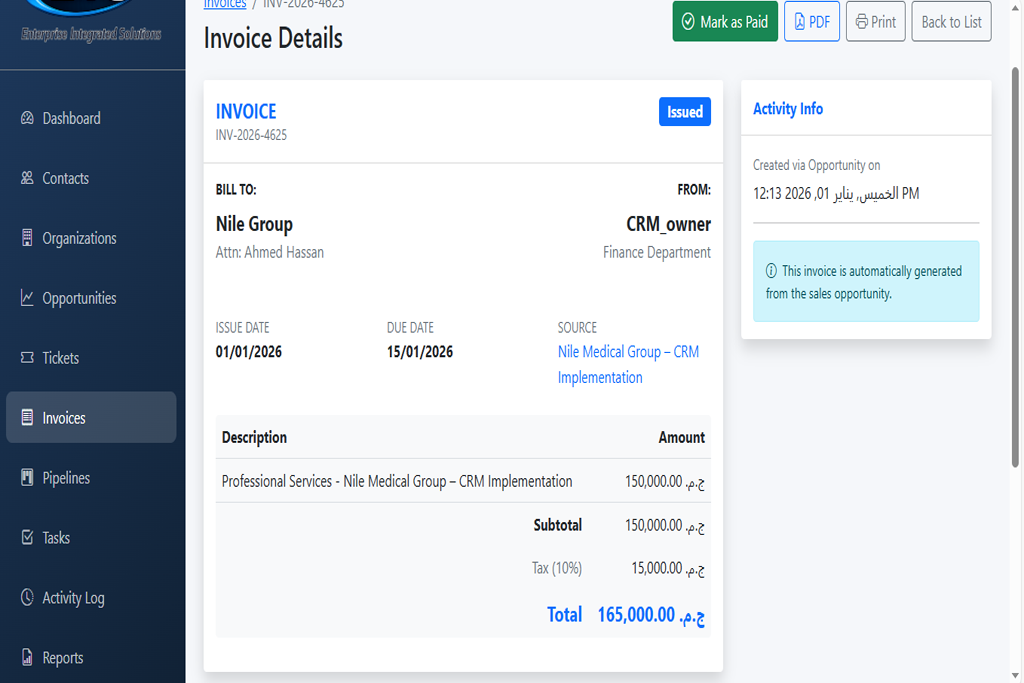Screen dimensions: 1024x683
Task: Select the Opportunities chart icon
Action: point(25,298)
